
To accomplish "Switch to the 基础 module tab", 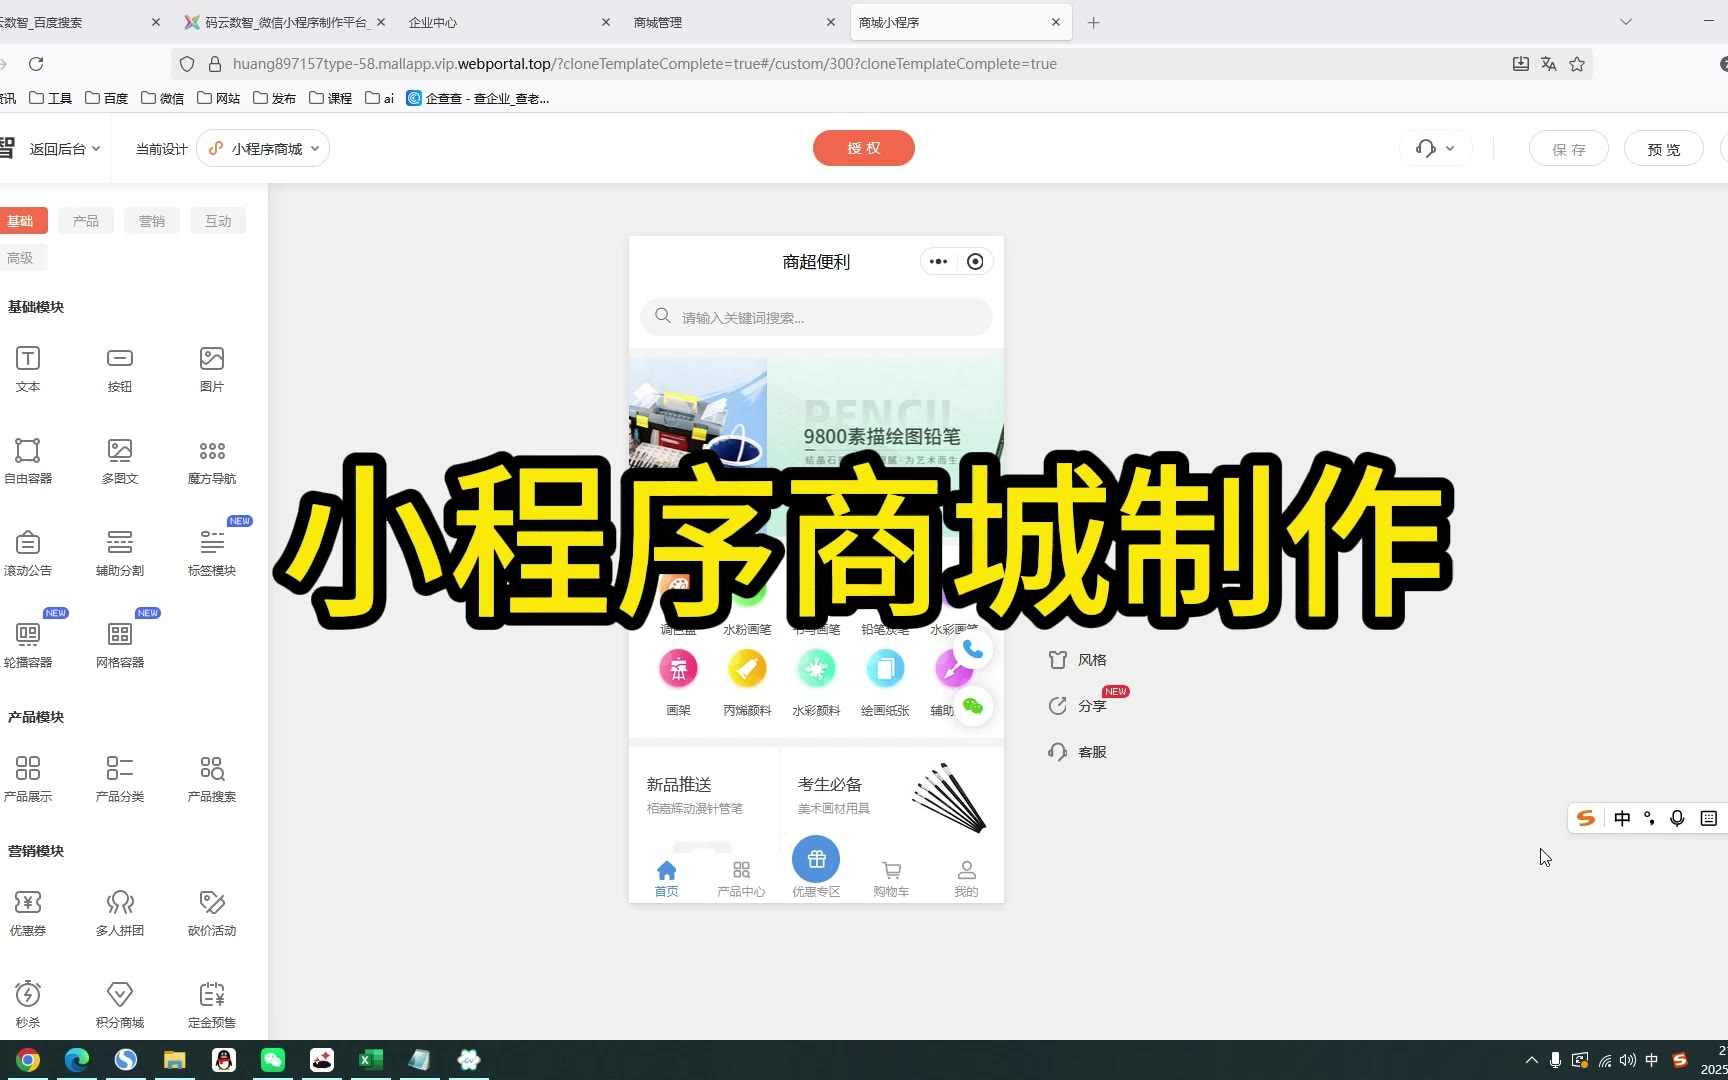I will 21,221.
